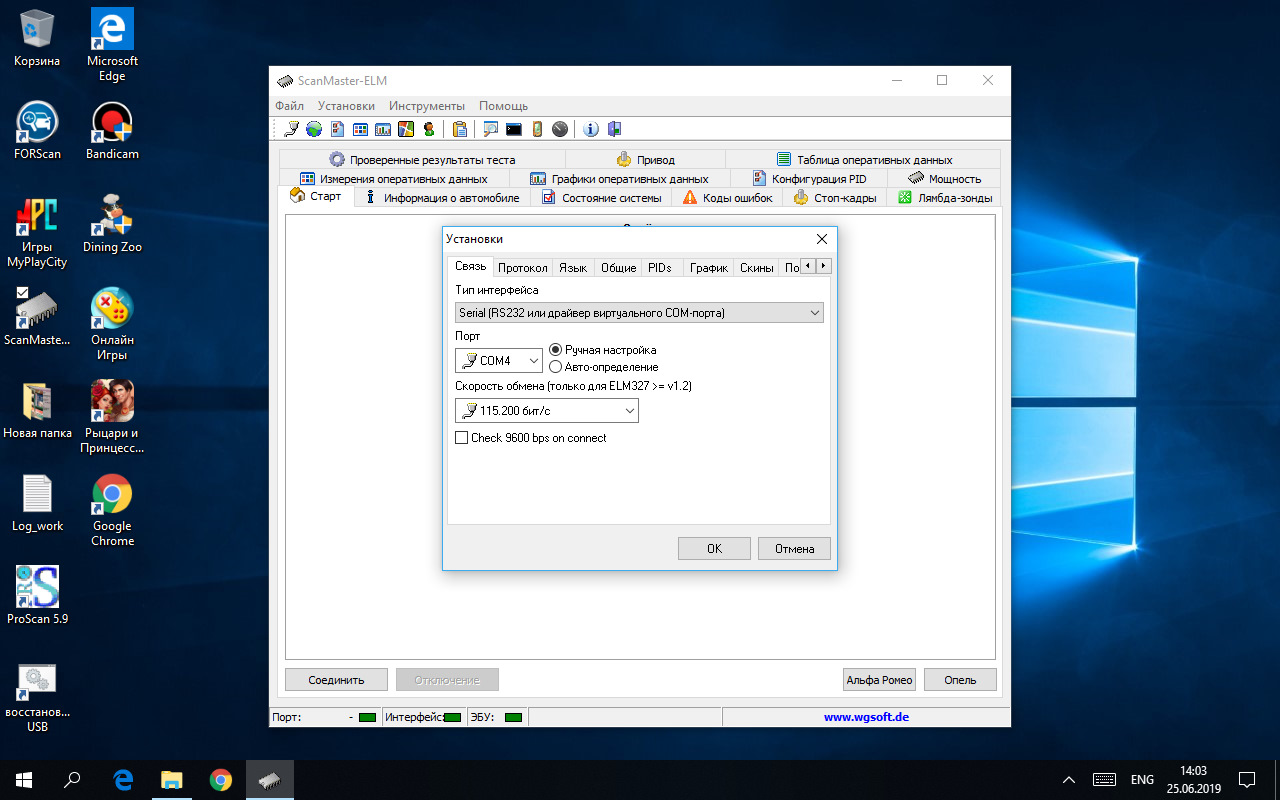
Task: Open the Файл menu
Action: [x=290, y=106]
